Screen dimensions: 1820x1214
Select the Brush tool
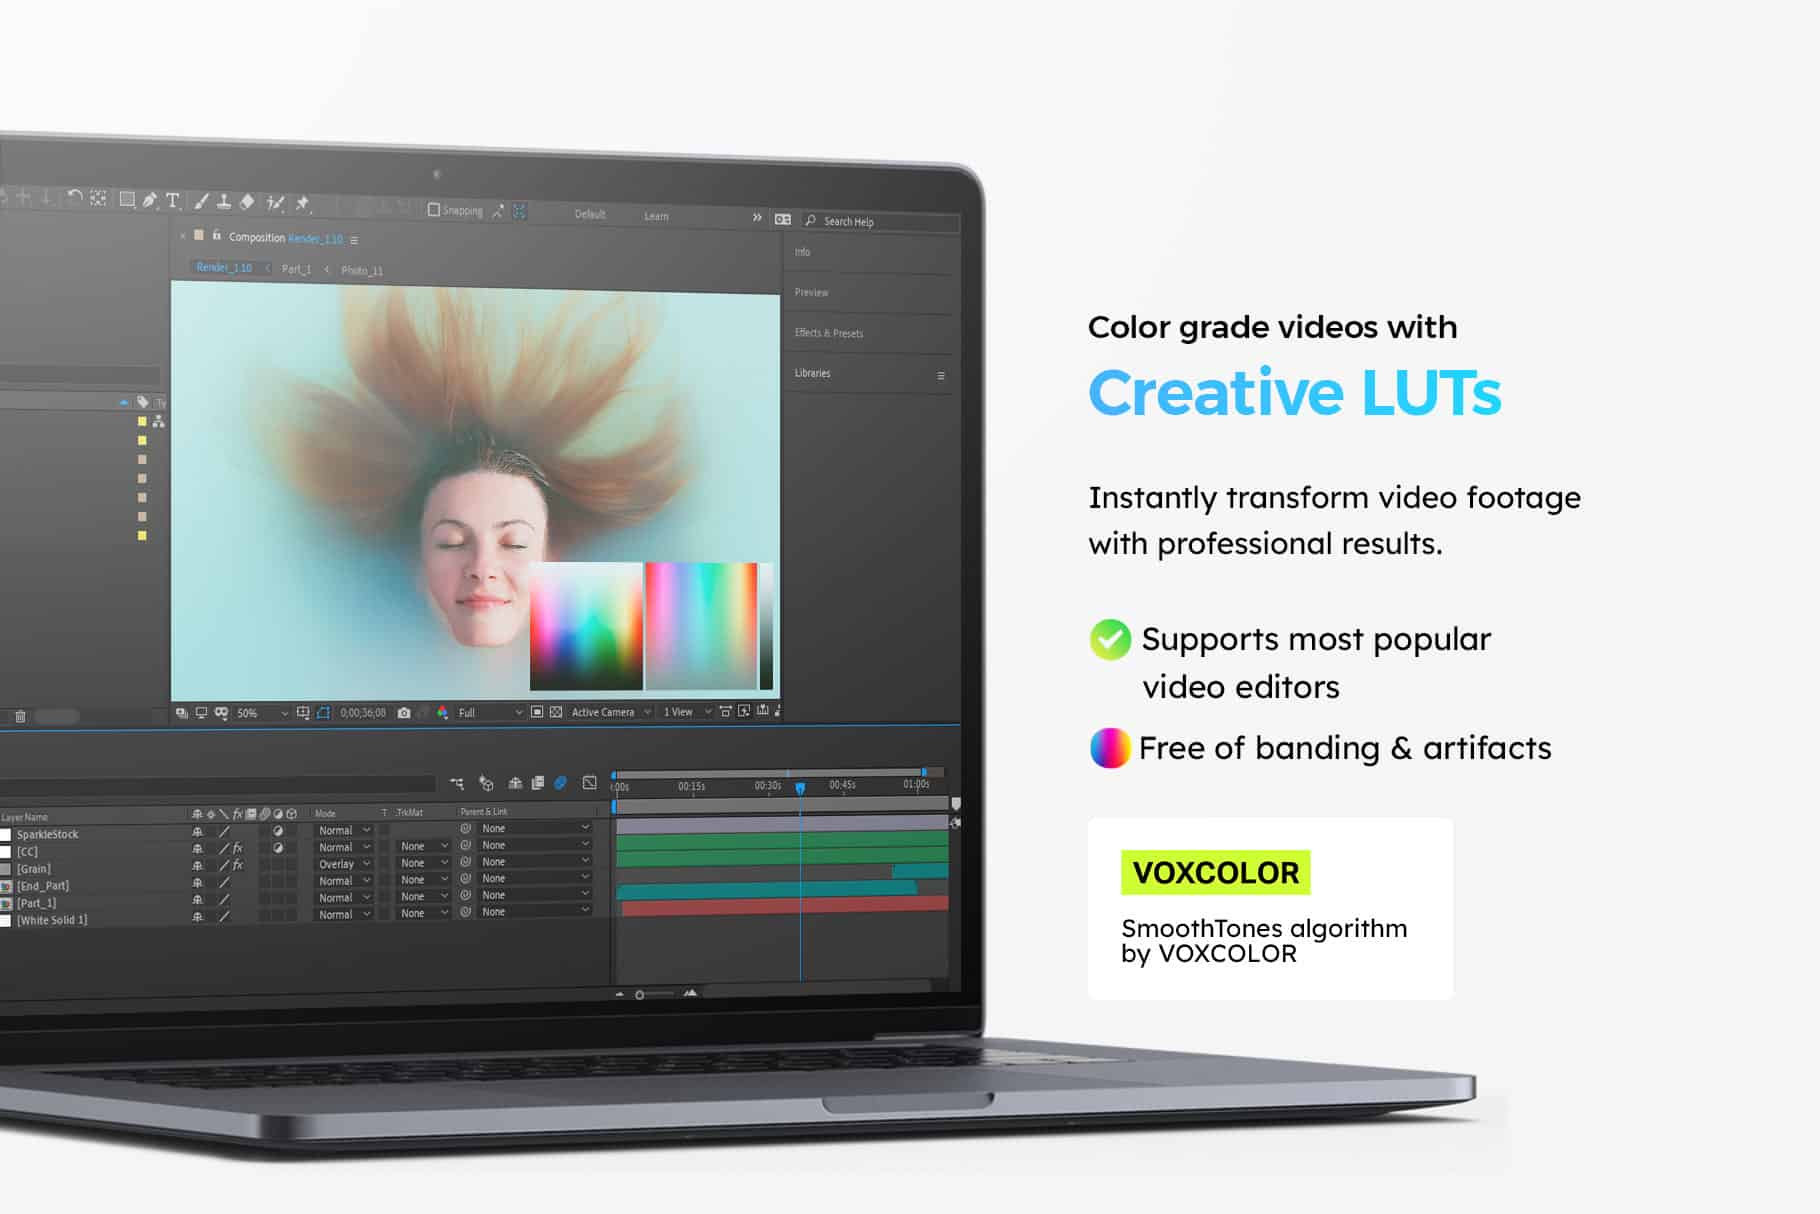point(201,201)
